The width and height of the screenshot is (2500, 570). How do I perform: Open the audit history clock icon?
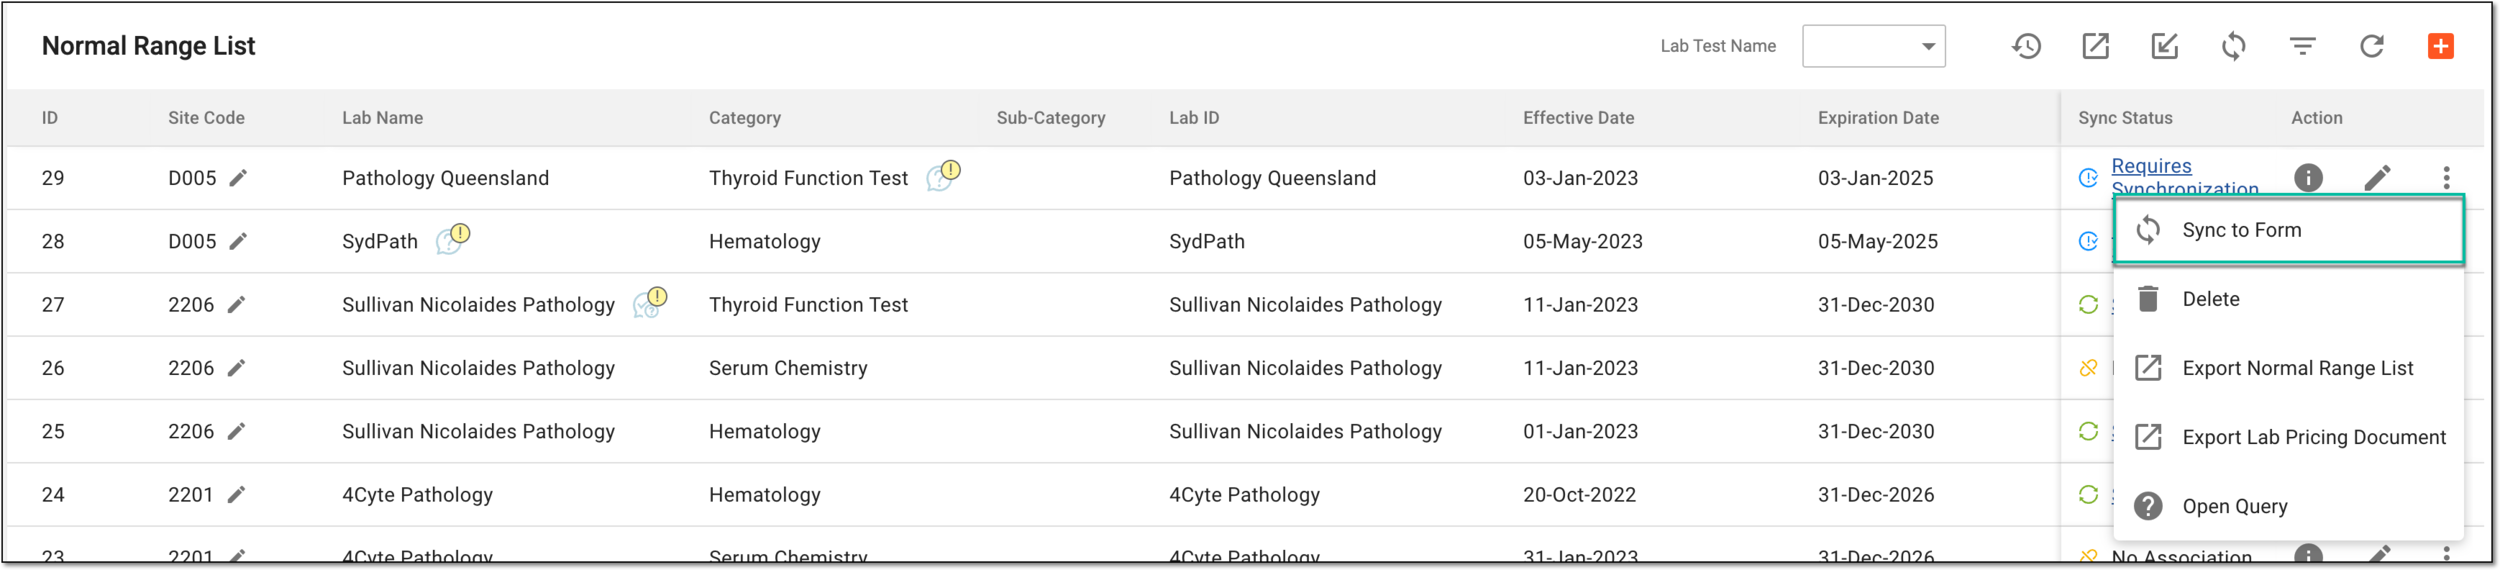(2026, 46)
